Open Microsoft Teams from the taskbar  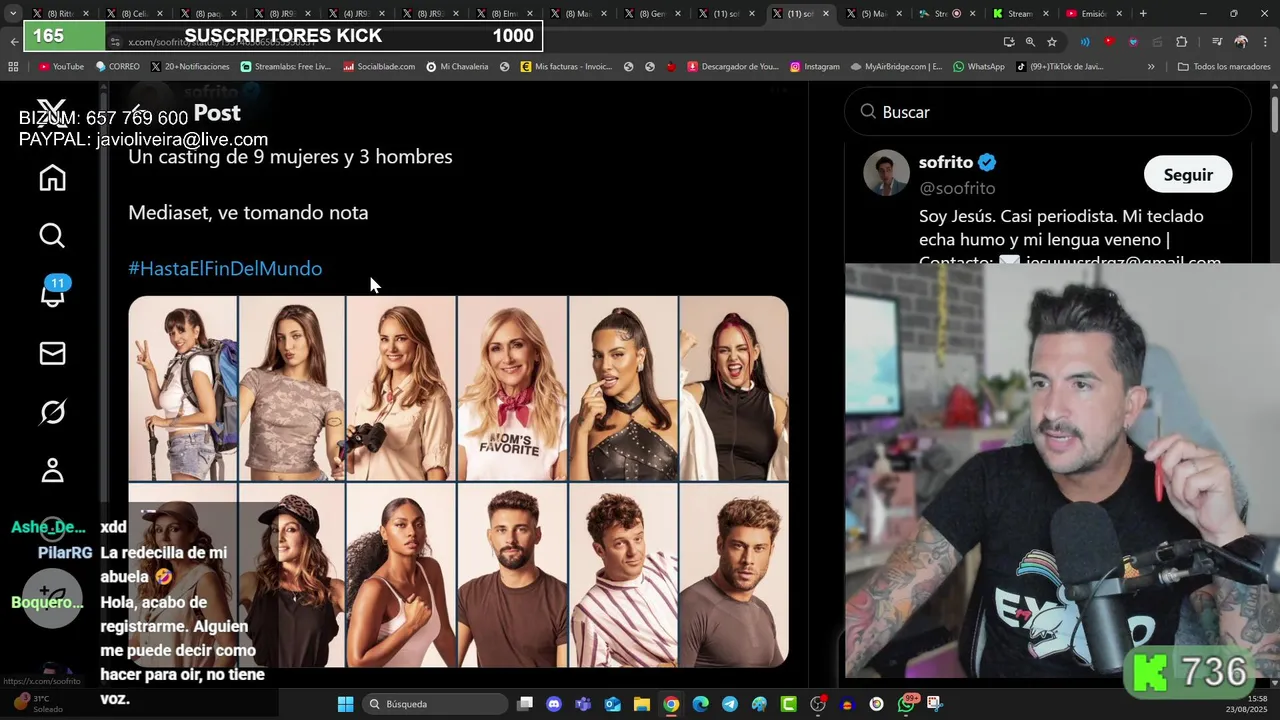[583, 704]
